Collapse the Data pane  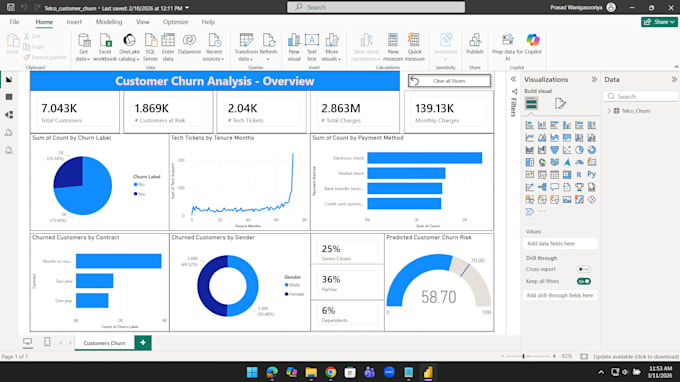(x=674, y=79)
